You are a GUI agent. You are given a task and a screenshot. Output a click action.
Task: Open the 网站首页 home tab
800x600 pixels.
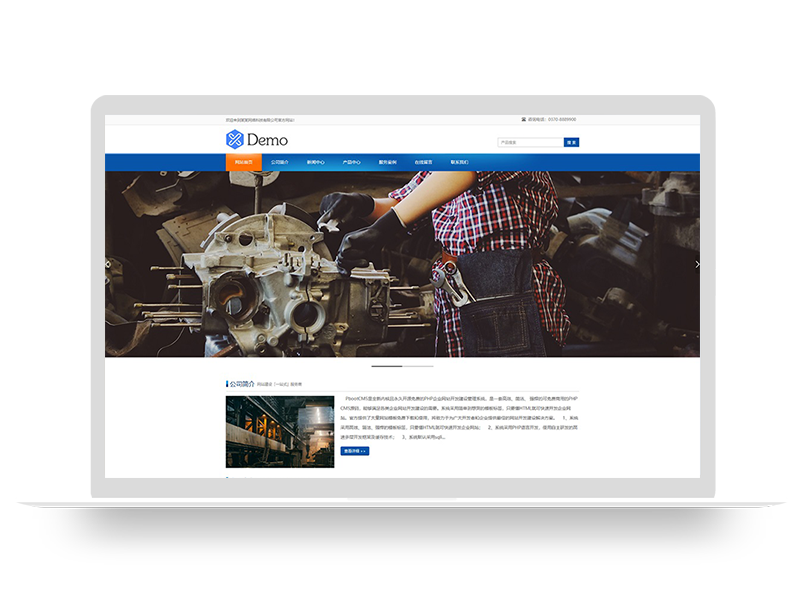244,162
